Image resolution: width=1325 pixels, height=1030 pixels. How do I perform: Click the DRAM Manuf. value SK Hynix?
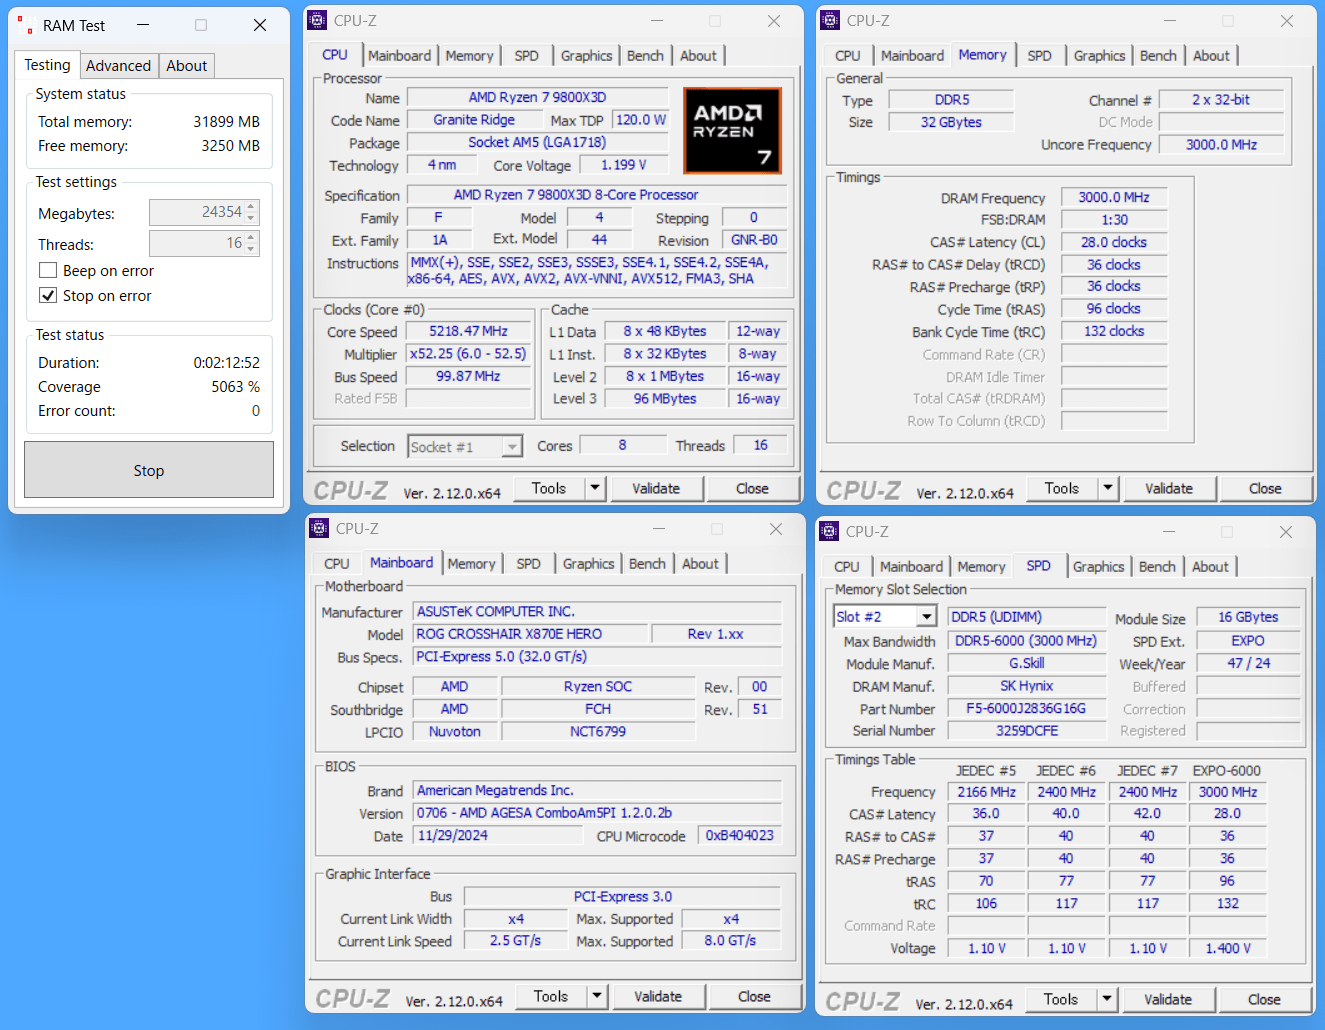[x=1026, y=686]
